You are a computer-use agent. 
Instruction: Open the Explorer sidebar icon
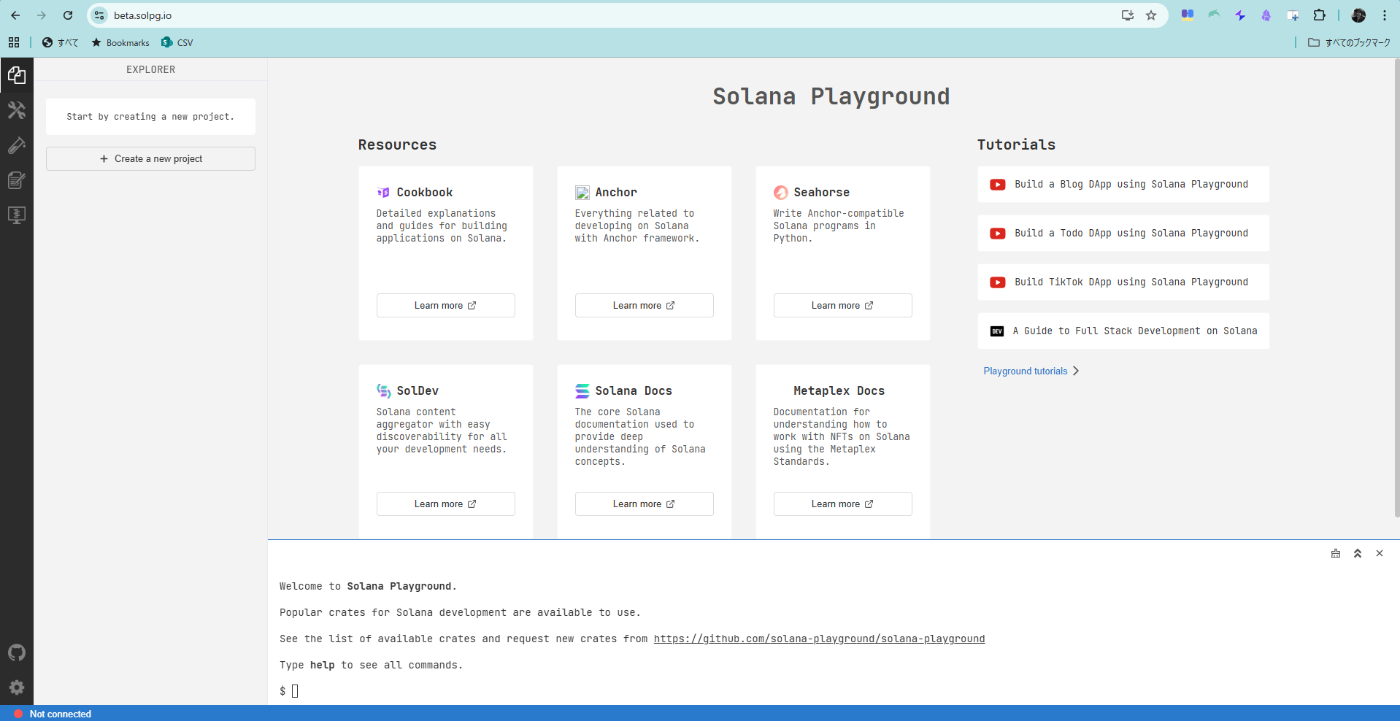(x=16, y=75)
